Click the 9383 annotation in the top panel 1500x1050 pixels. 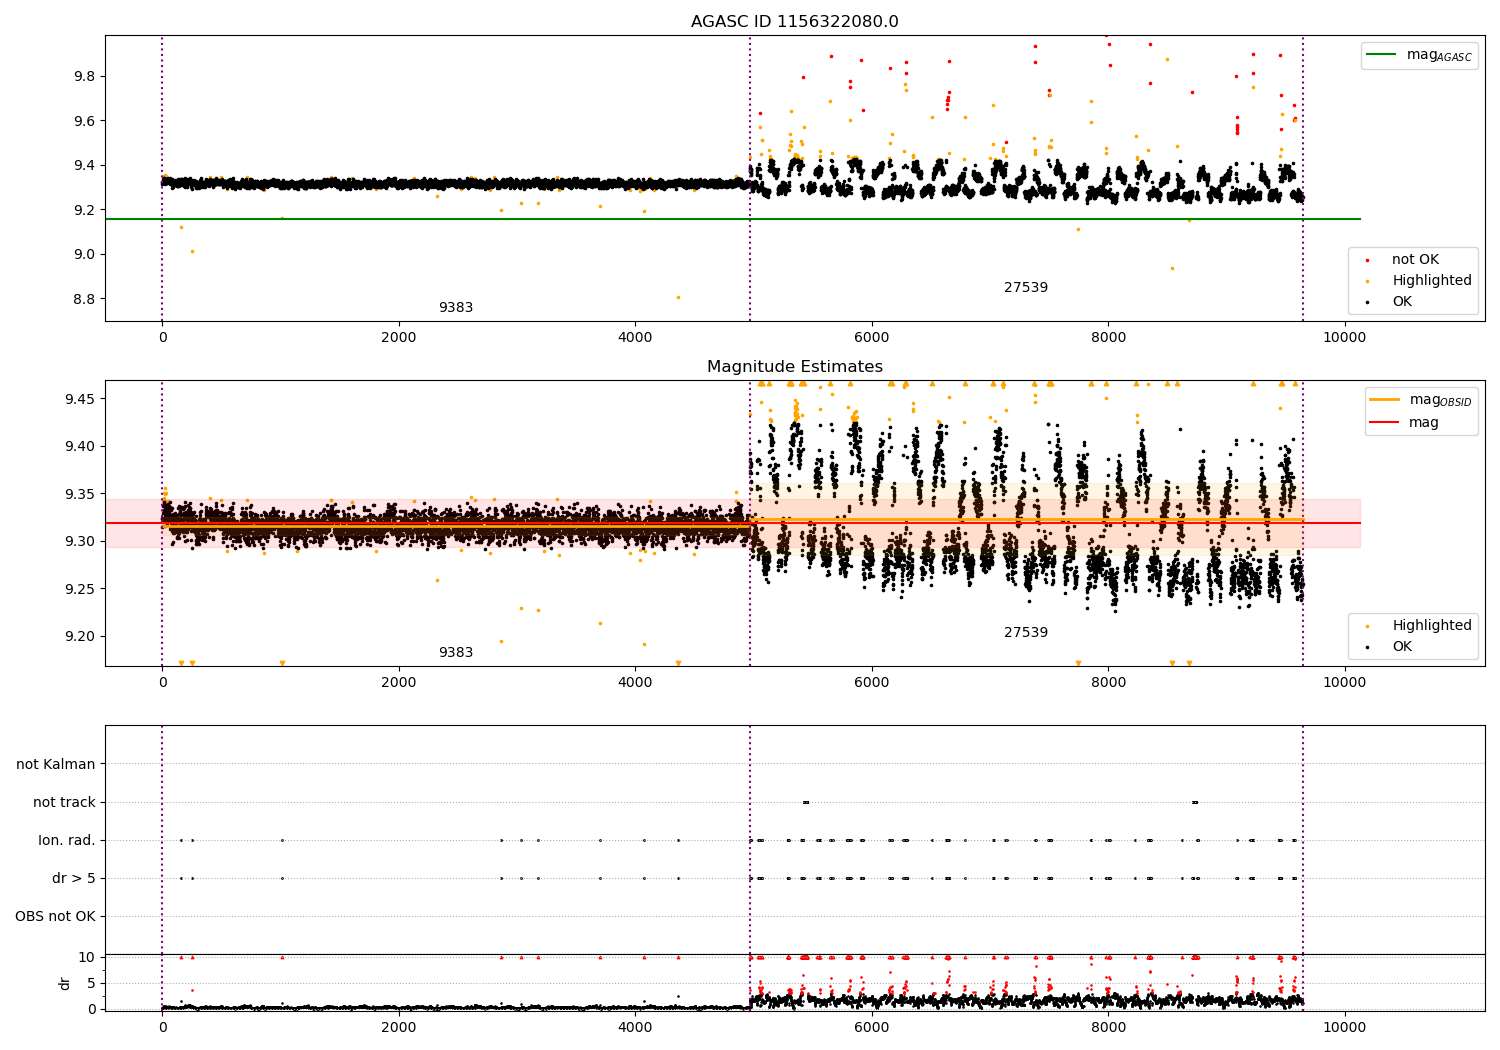coord(456,308)
